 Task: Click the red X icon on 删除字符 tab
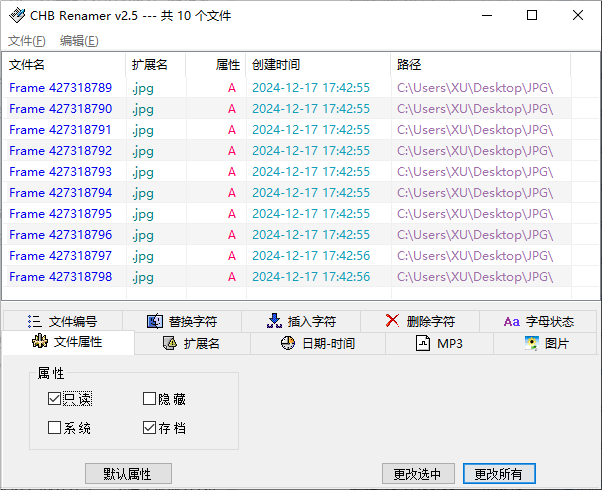(392, 320)
